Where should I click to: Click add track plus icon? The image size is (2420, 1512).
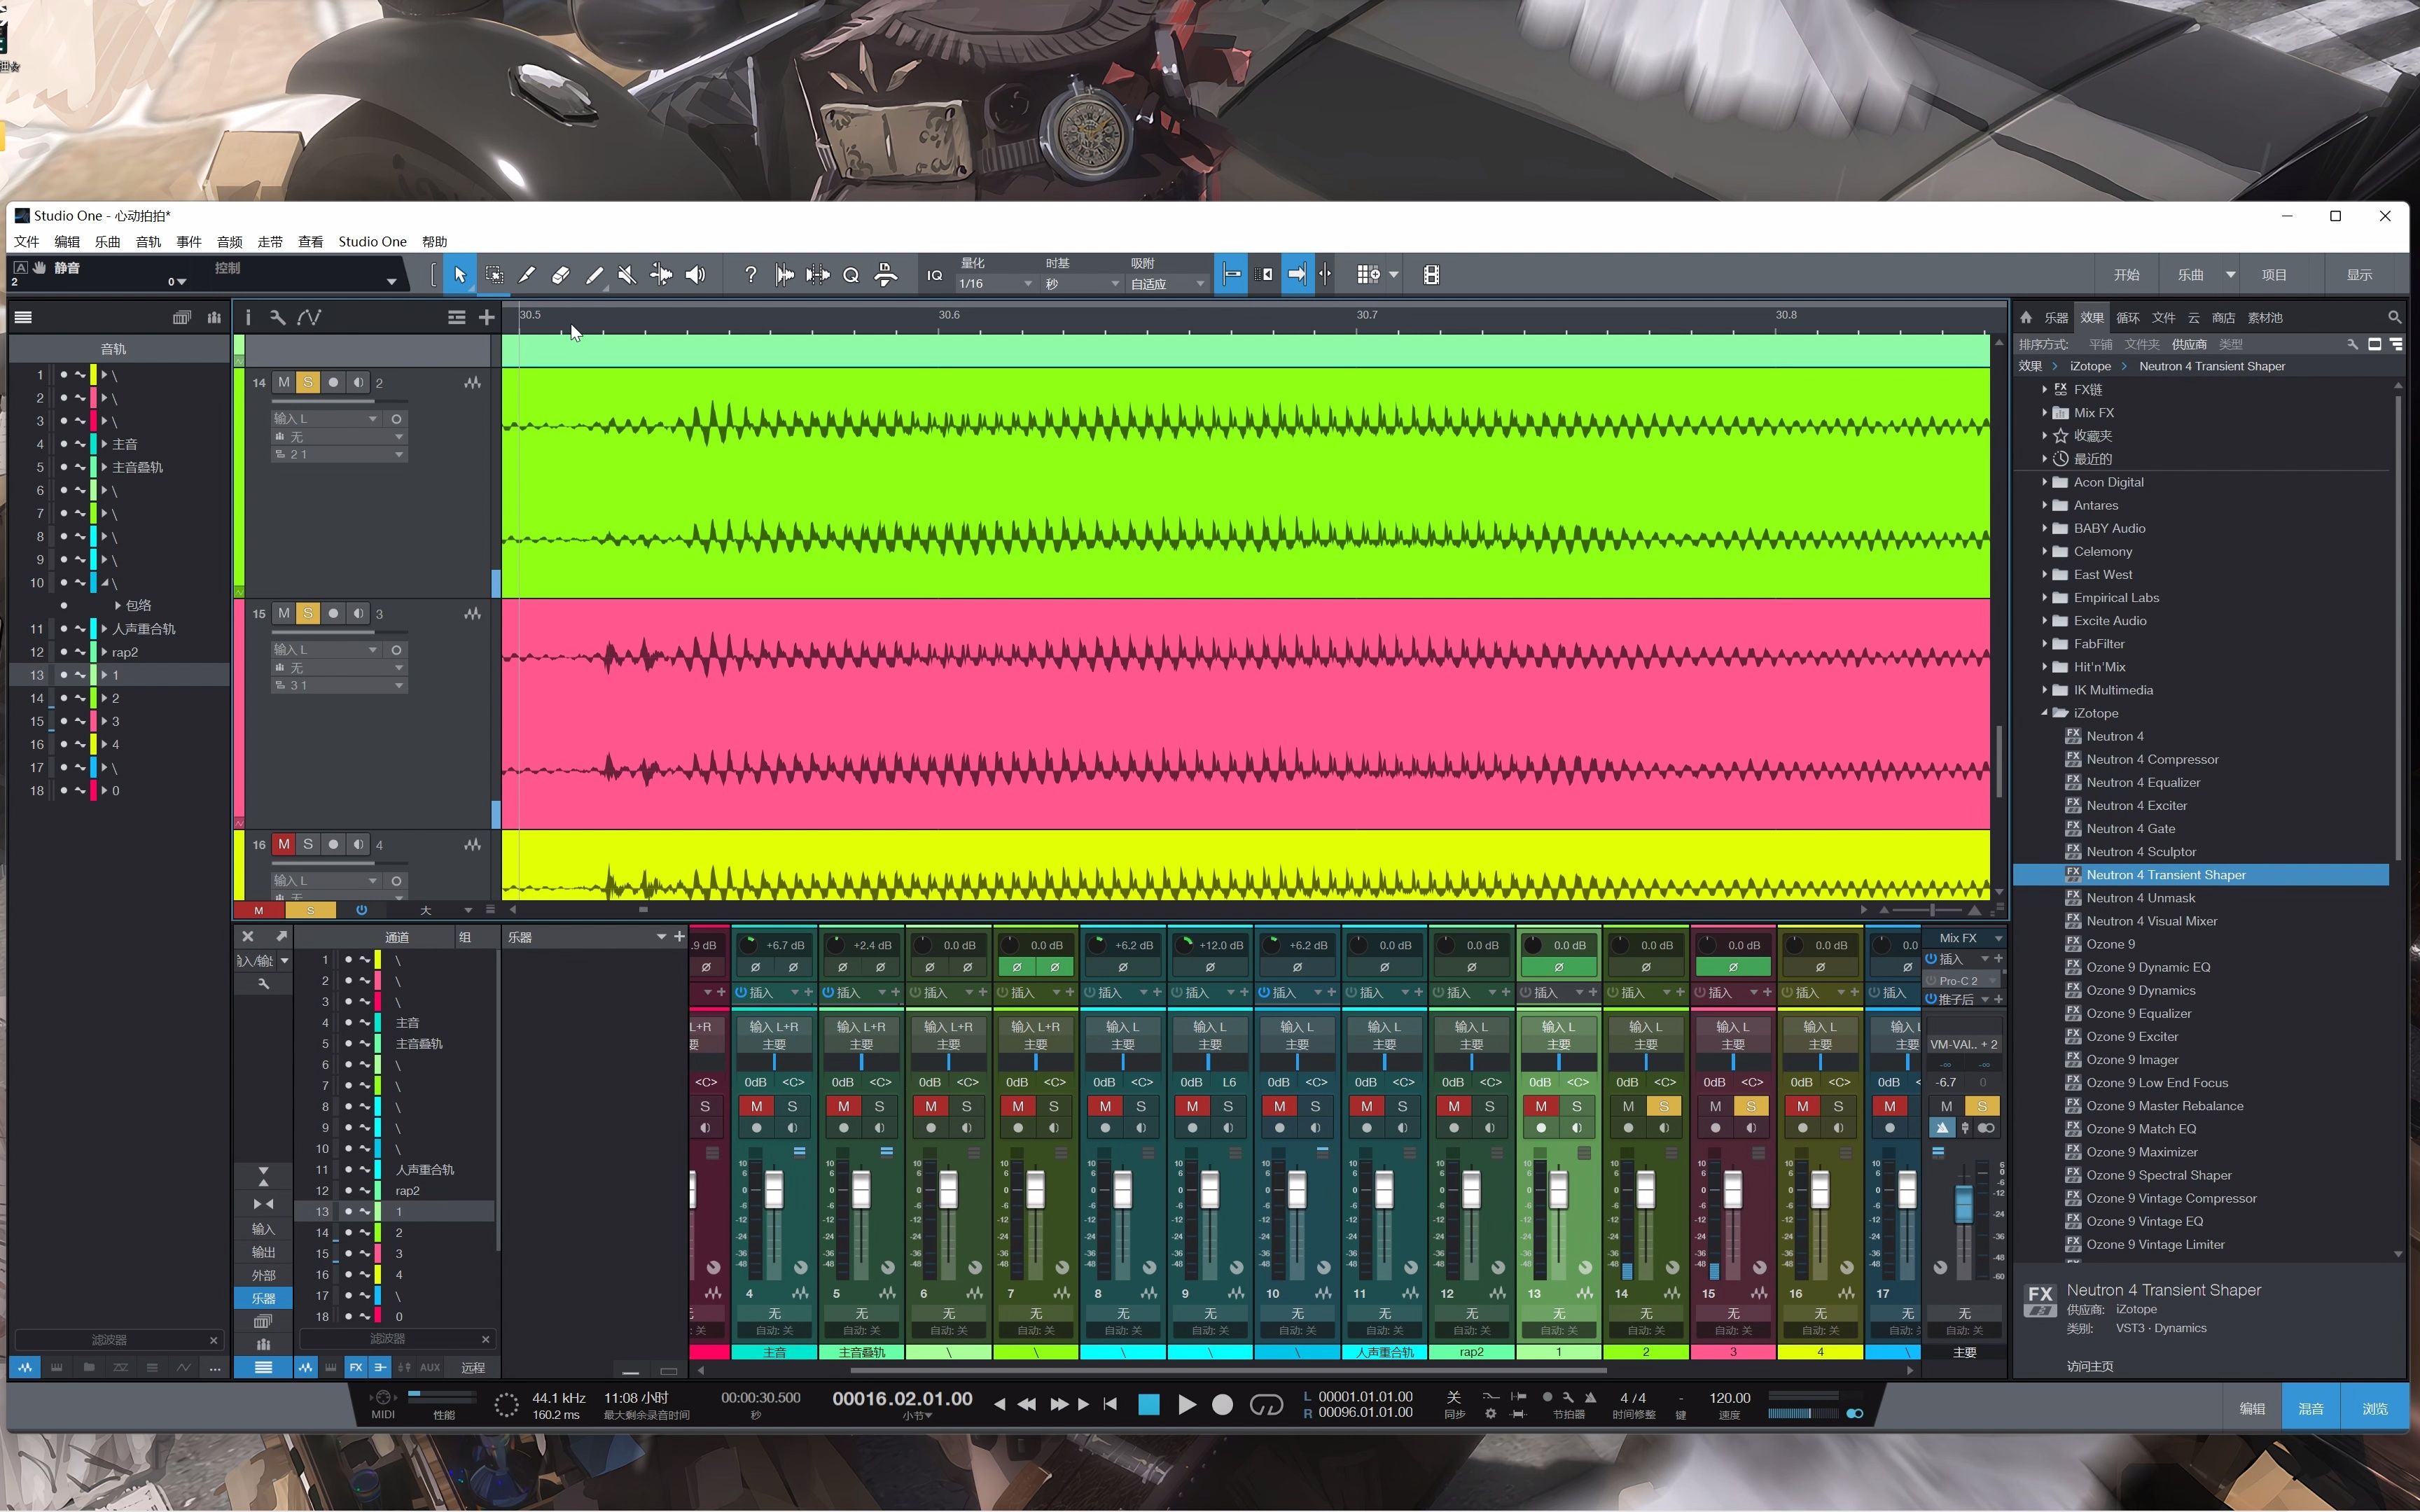click(486, 318)
